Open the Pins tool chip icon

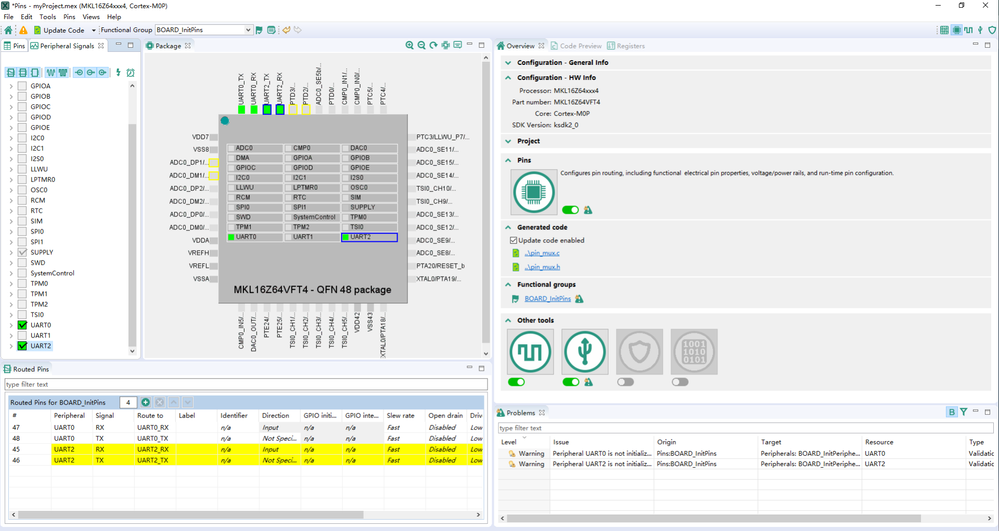534,191
